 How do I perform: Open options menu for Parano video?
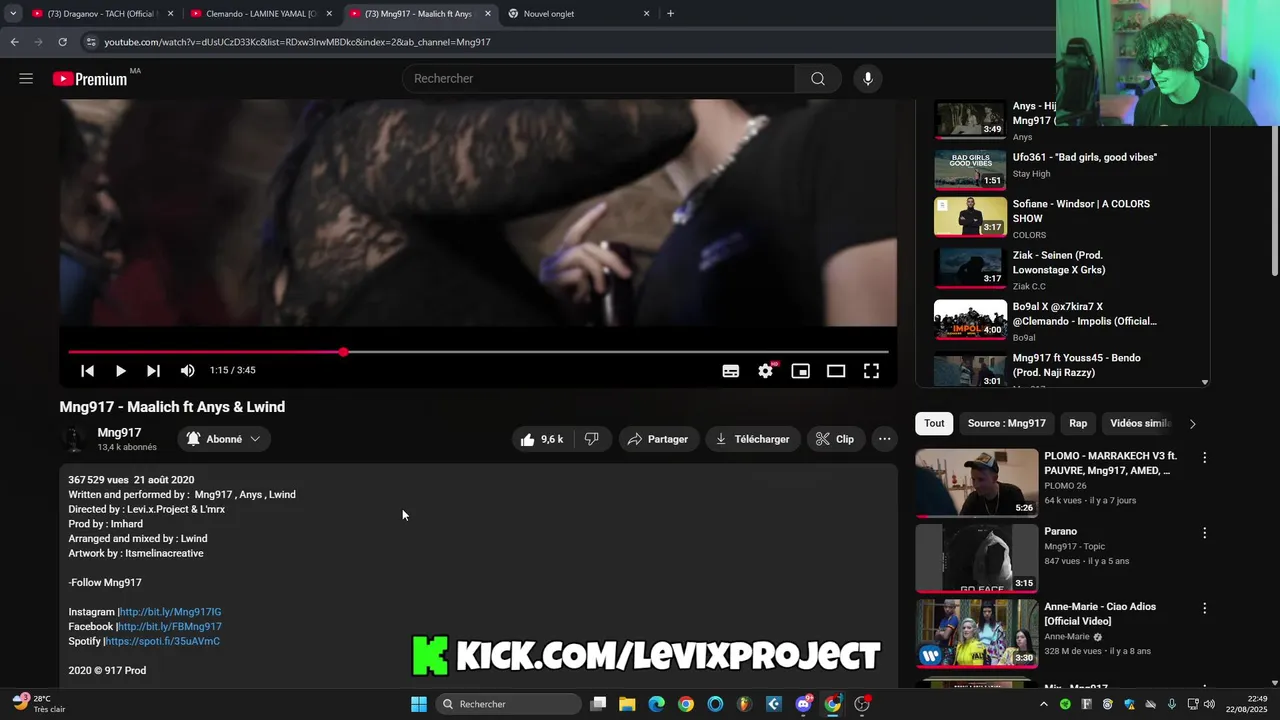[x=1204, y=533]
